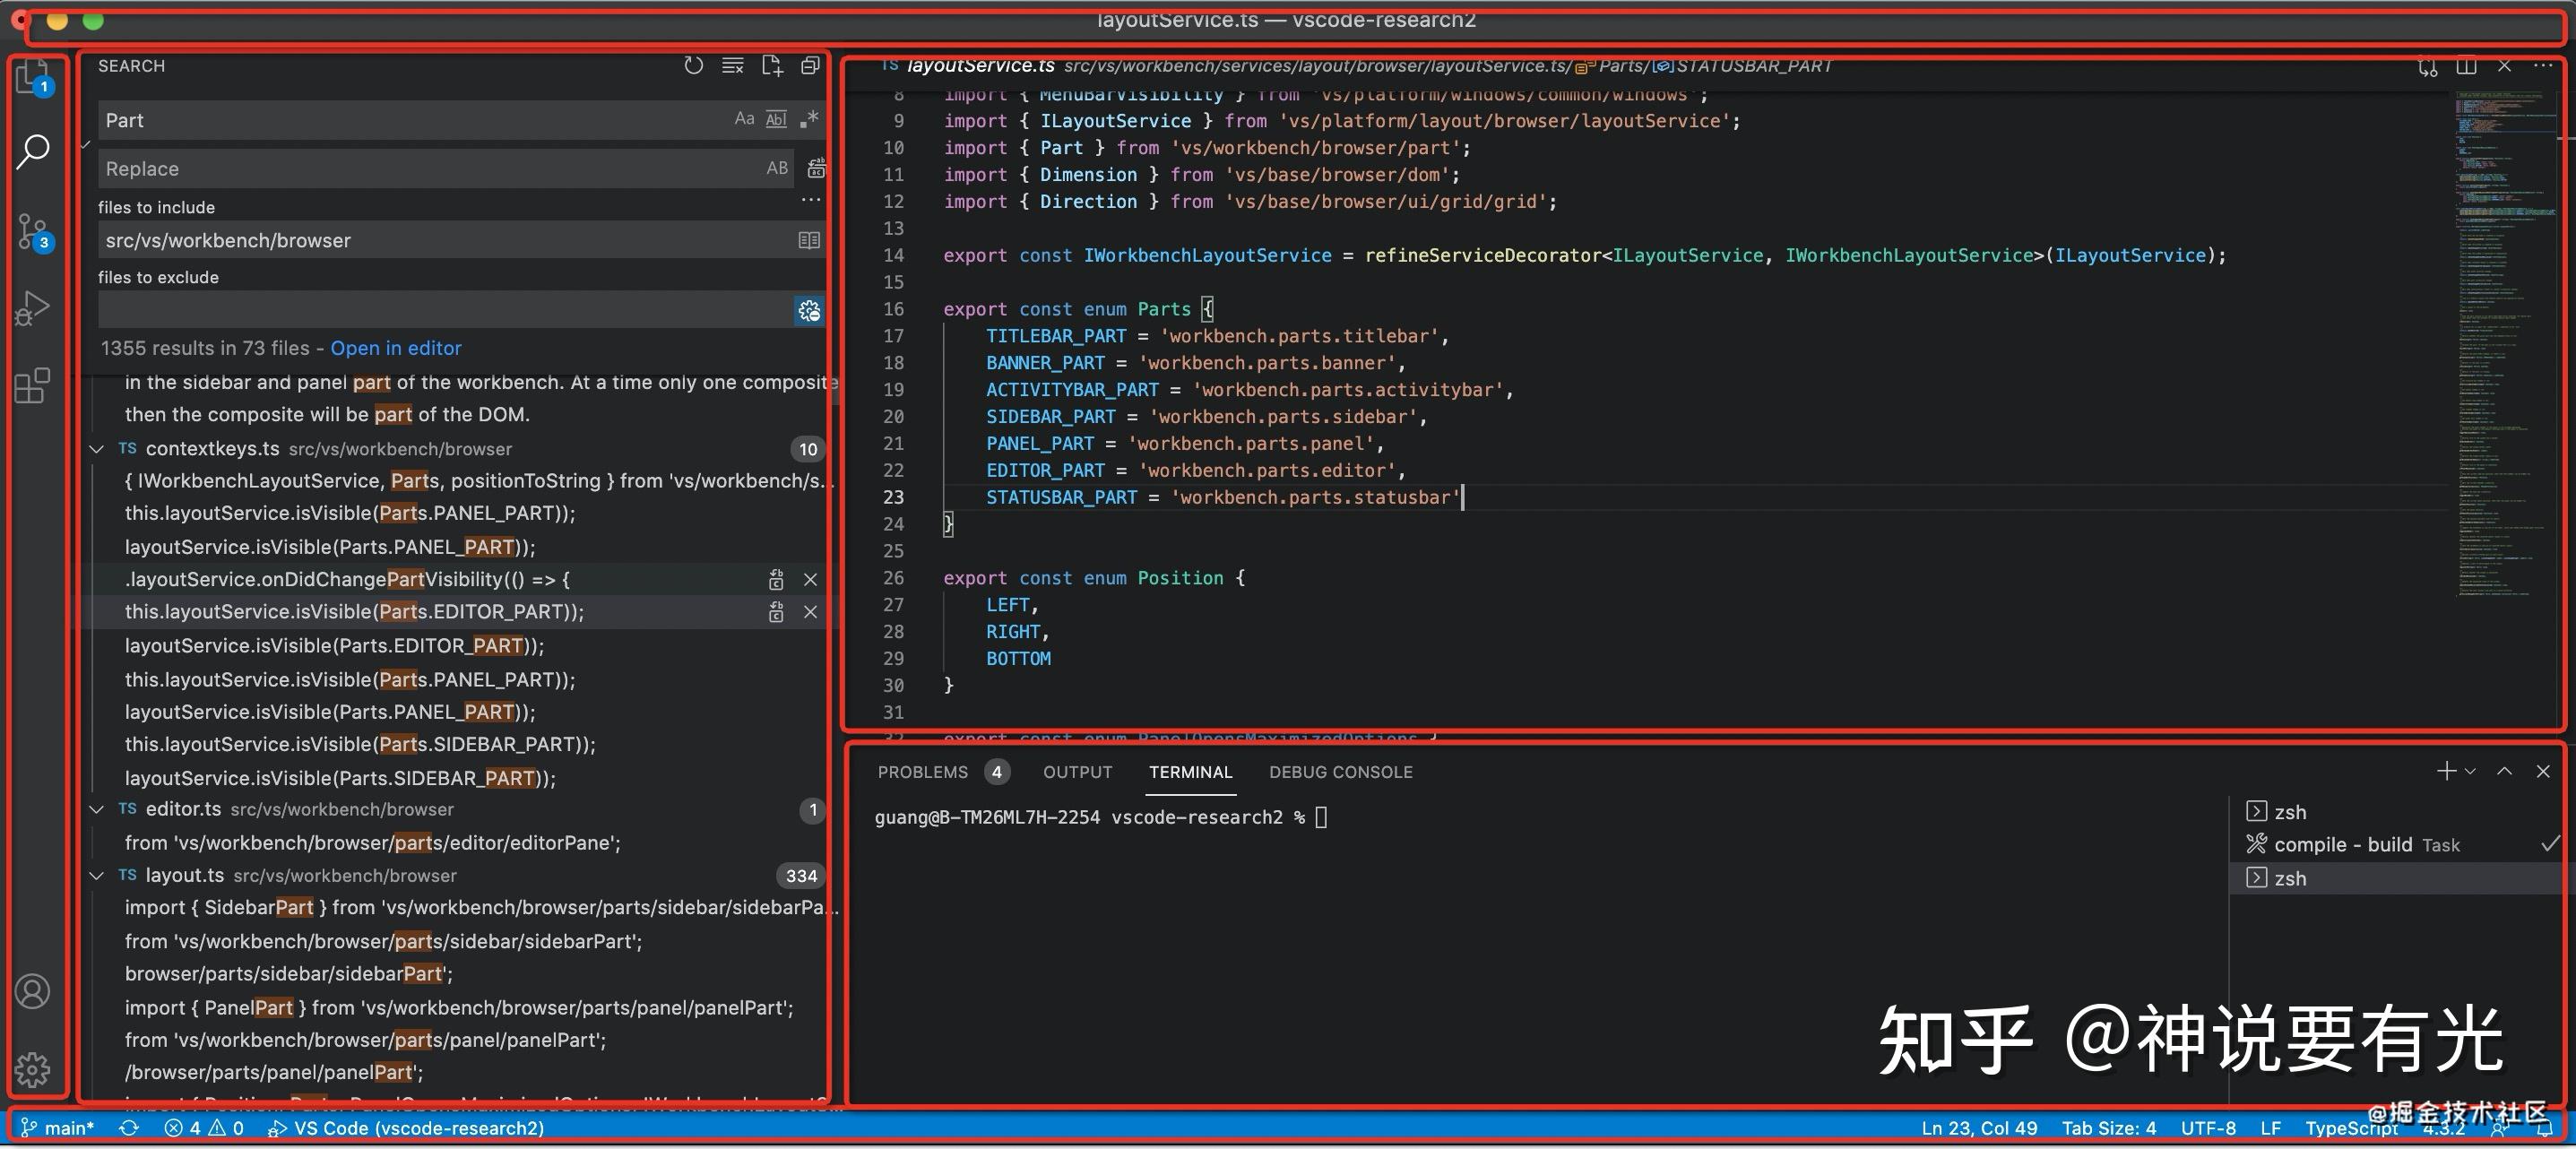Screen dimensions: 2576x1149
Task: Open the Explorer view in activity bar
Action: pyautogui.click(x=32, y=77)
